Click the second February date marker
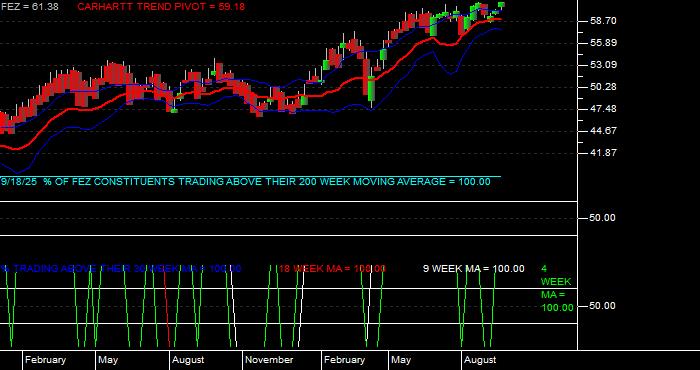700x370 pixels. tap(344, 360)
